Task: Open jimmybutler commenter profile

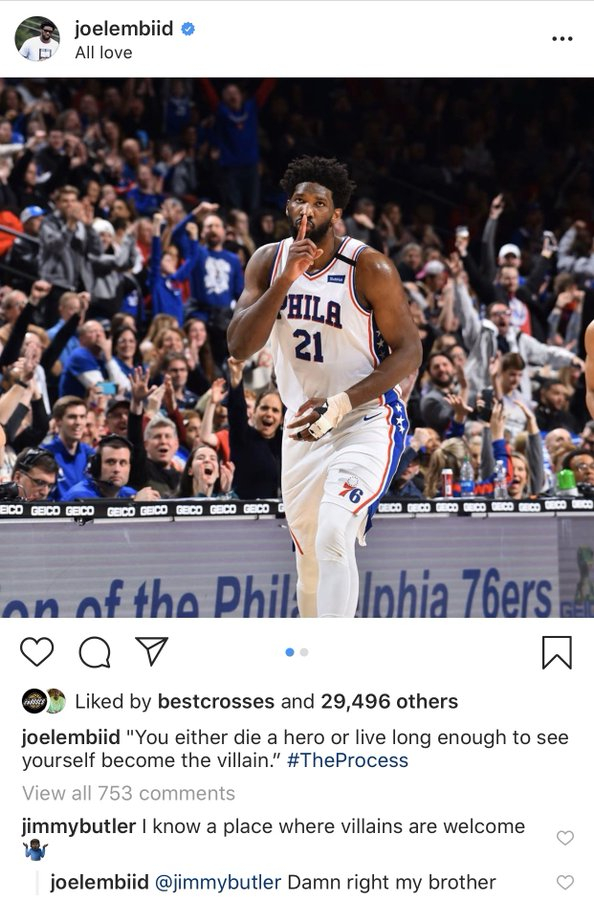Action: (79, 827)
